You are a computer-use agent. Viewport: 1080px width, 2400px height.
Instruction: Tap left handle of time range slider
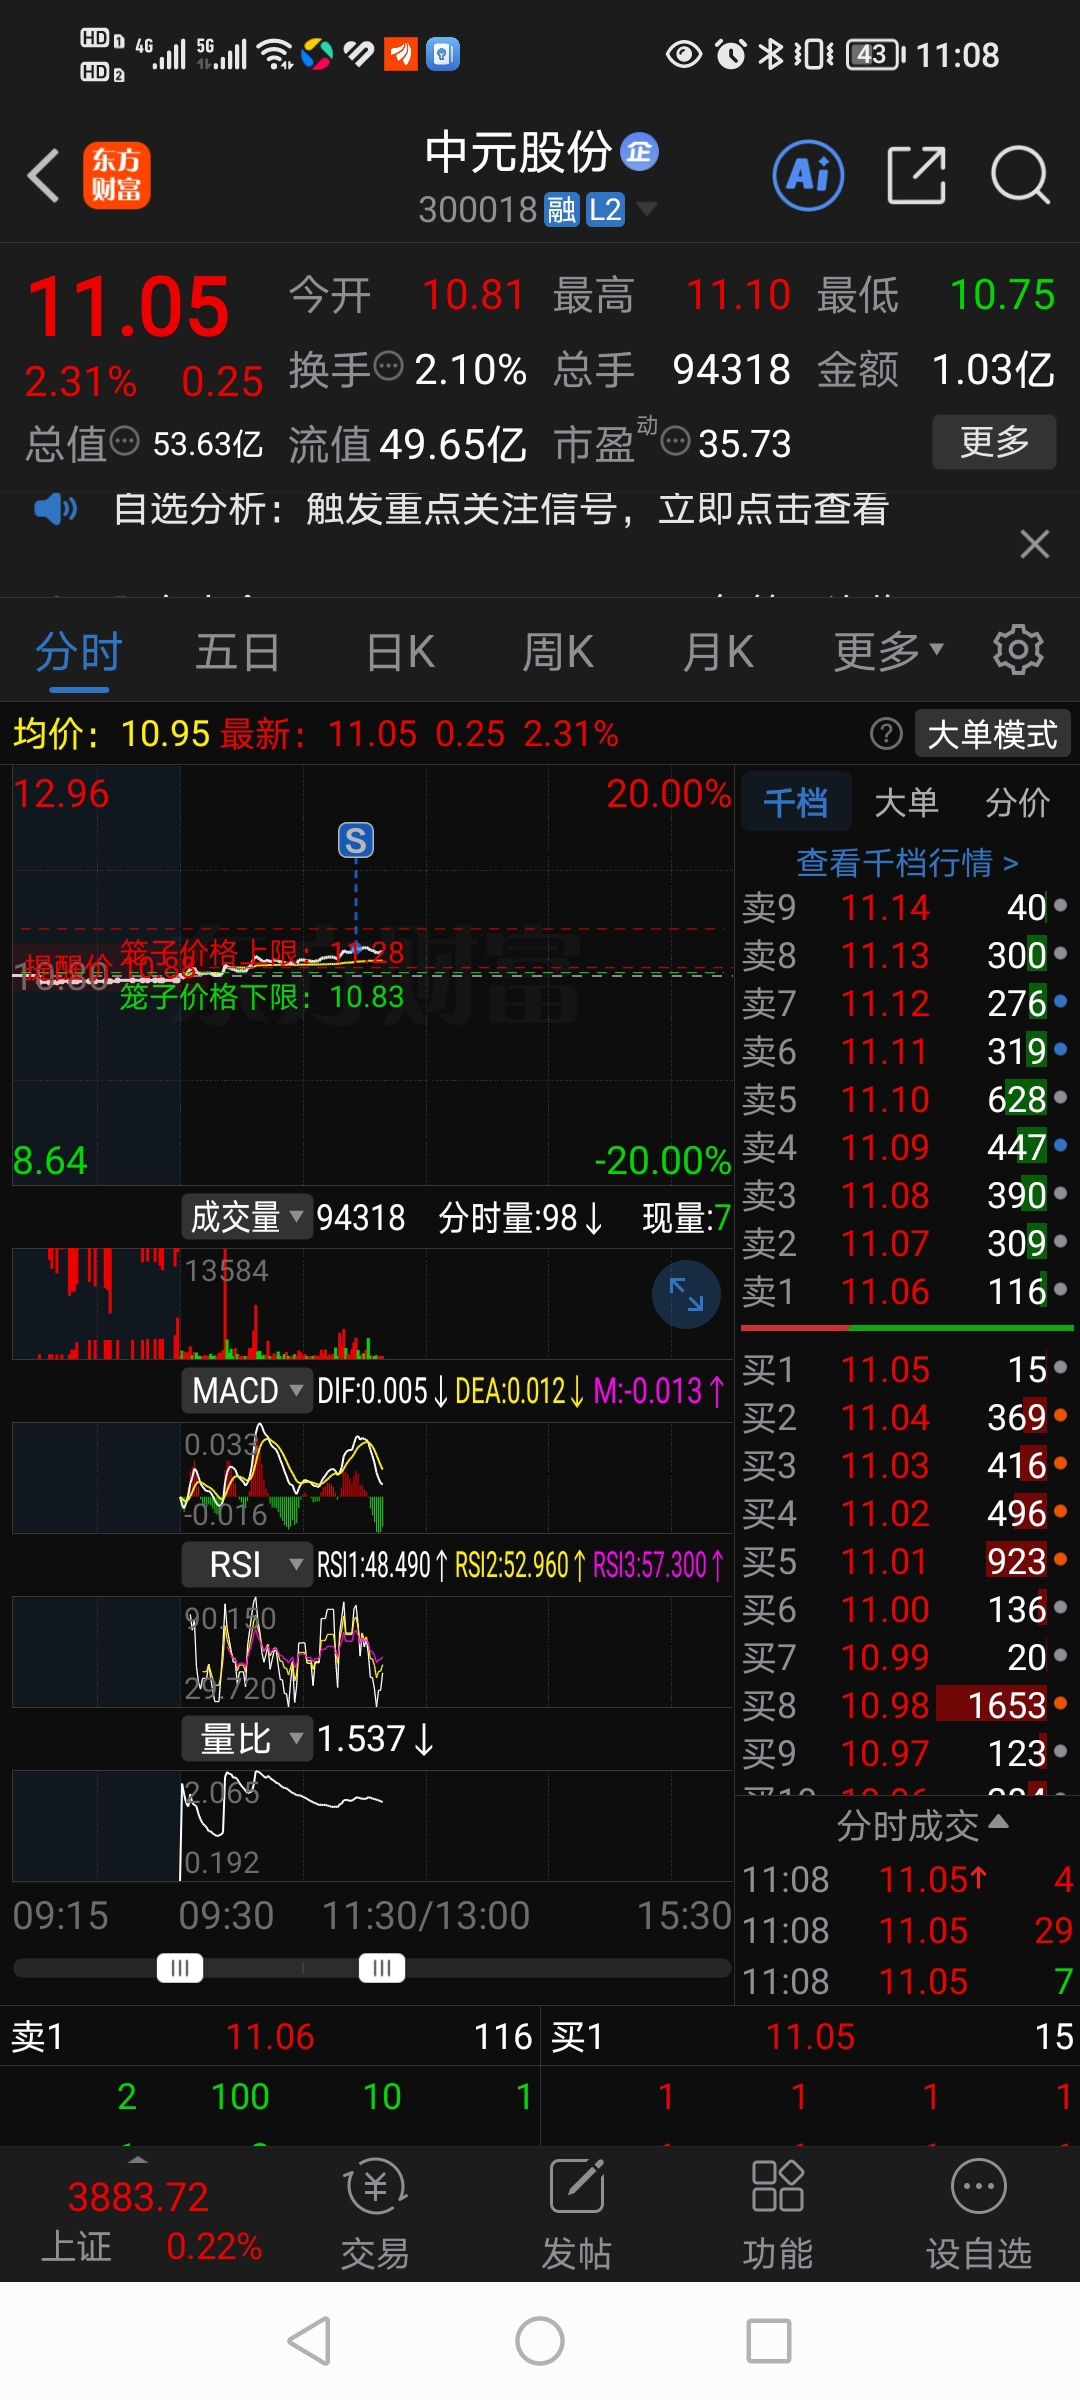click(x=180, y=1968)
